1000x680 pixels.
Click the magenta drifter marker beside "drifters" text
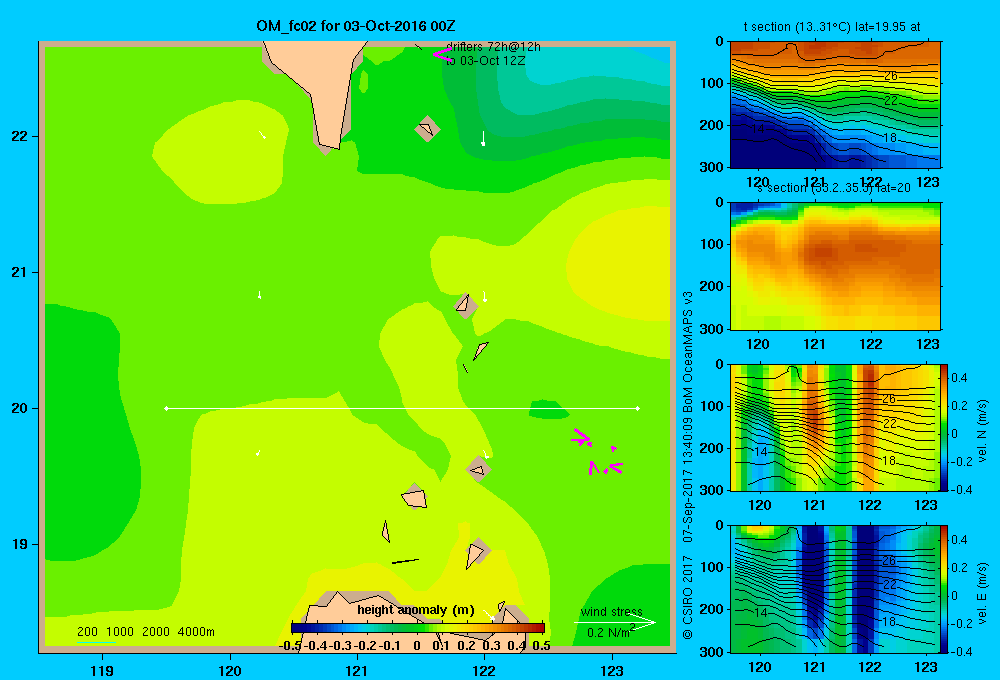coord(442,54)
